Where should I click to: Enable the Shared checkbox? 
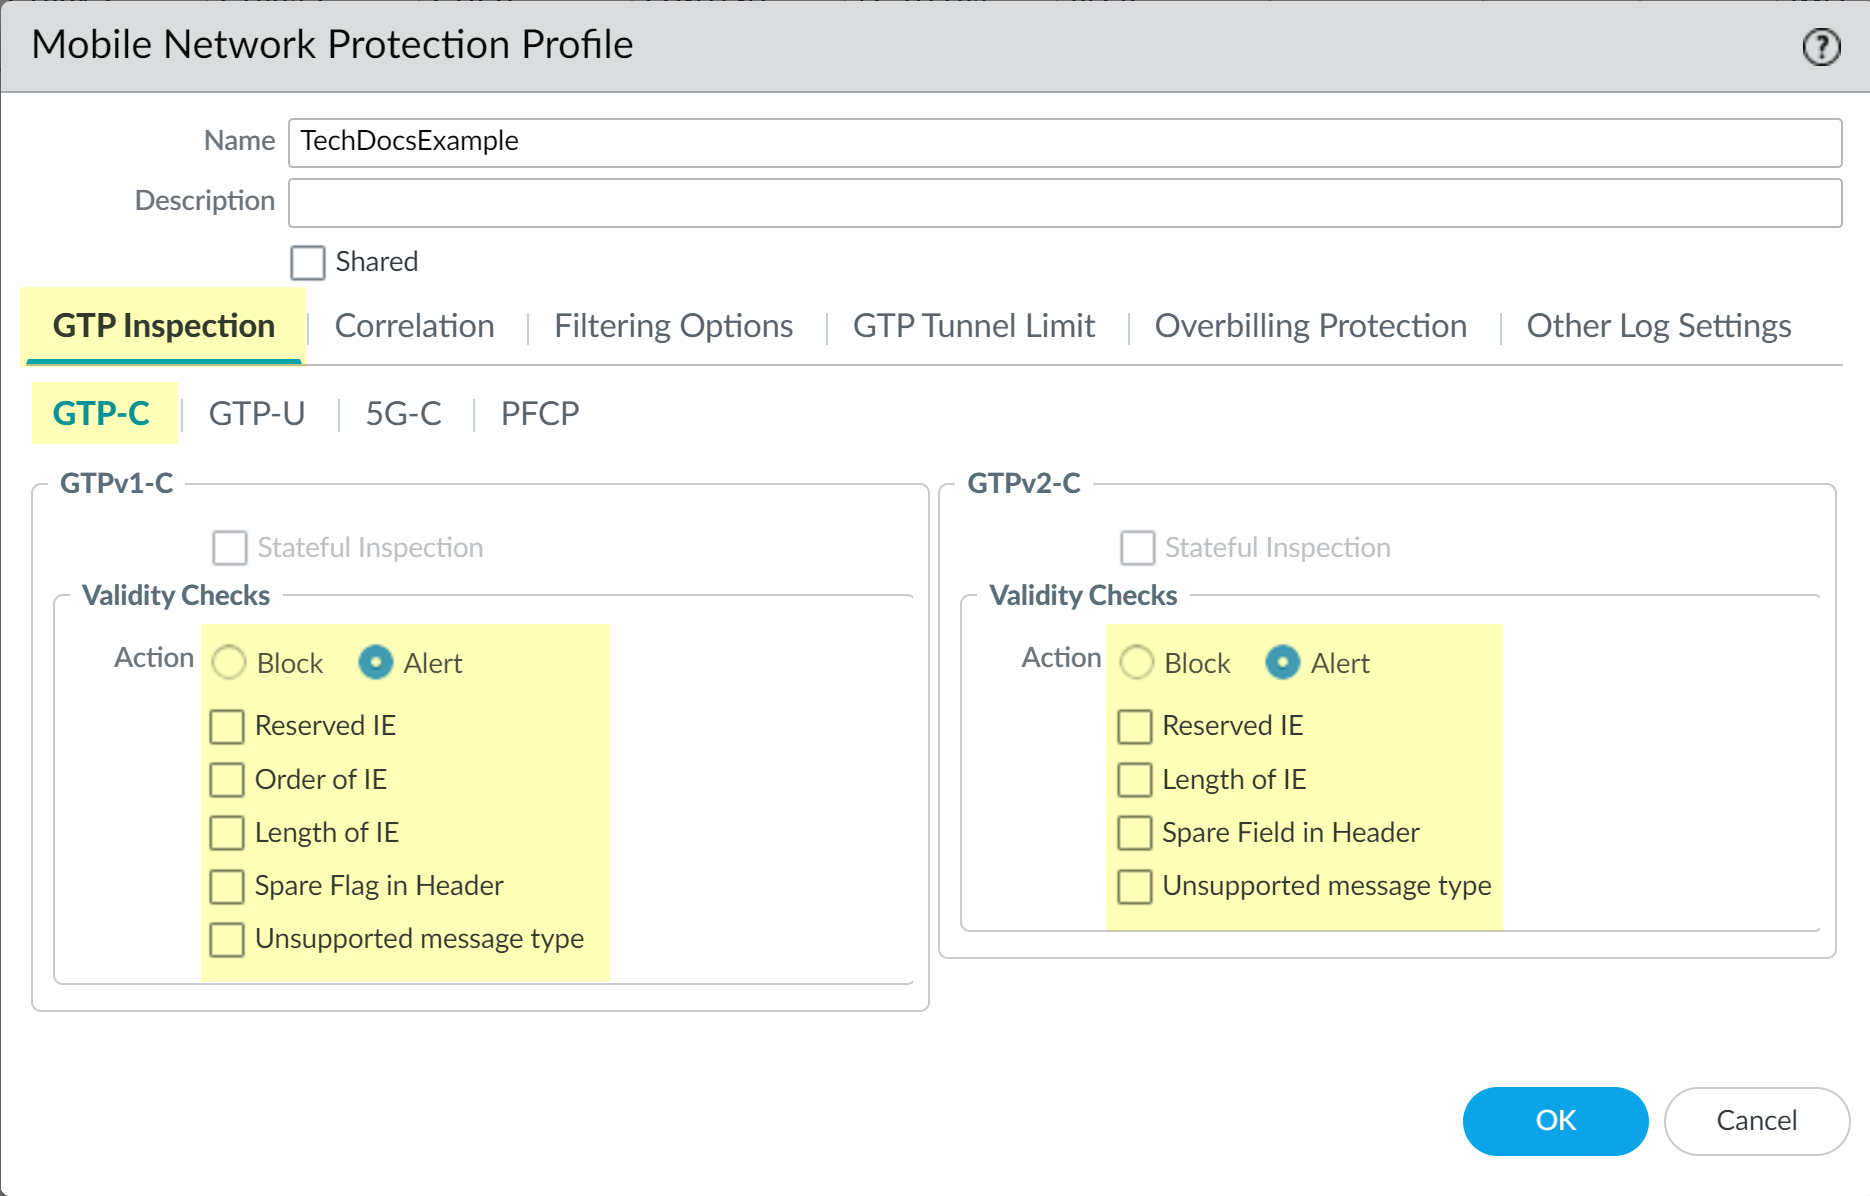(x=308, y=263)
